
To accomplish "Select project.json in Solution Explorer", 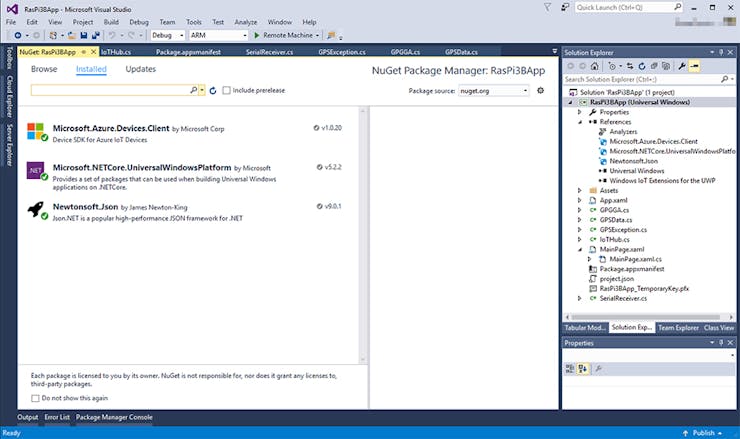I will (616, 279).
